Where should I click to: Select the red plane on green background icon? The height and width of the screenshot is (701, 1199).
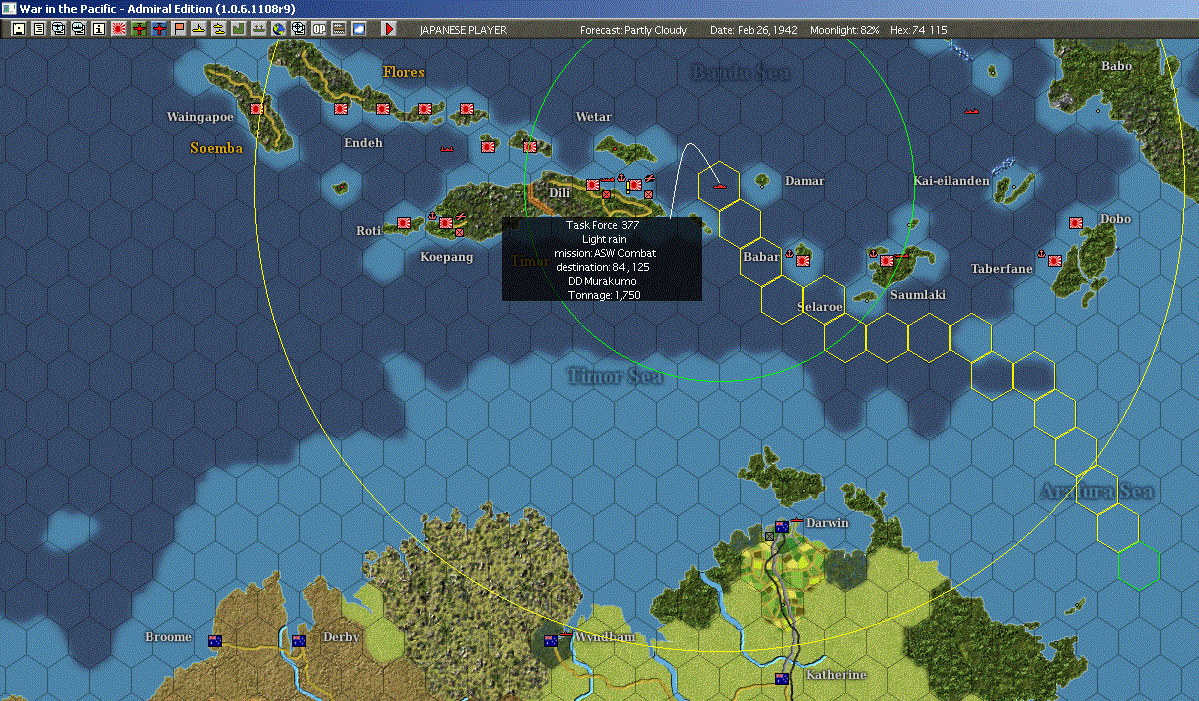(138, 29)
